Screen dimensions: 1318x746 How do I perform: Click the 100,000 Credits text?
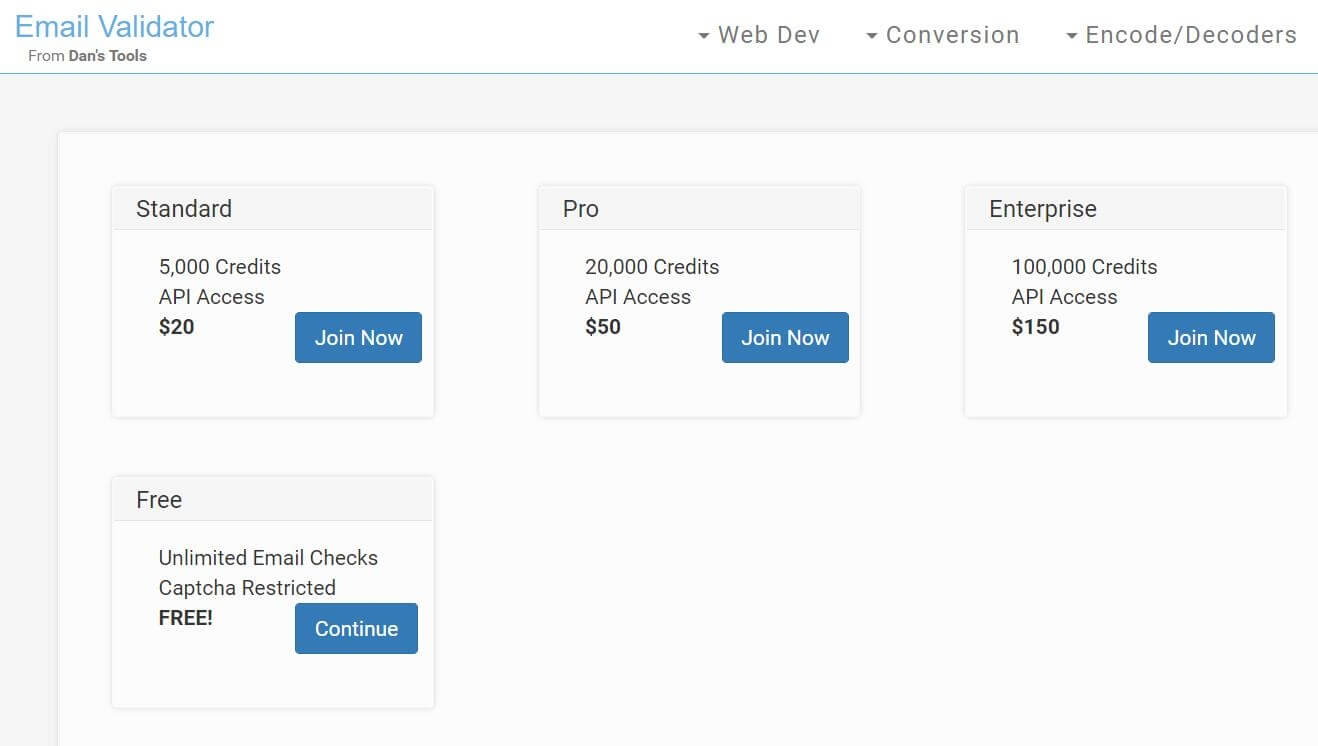[x=1084, y=267]
